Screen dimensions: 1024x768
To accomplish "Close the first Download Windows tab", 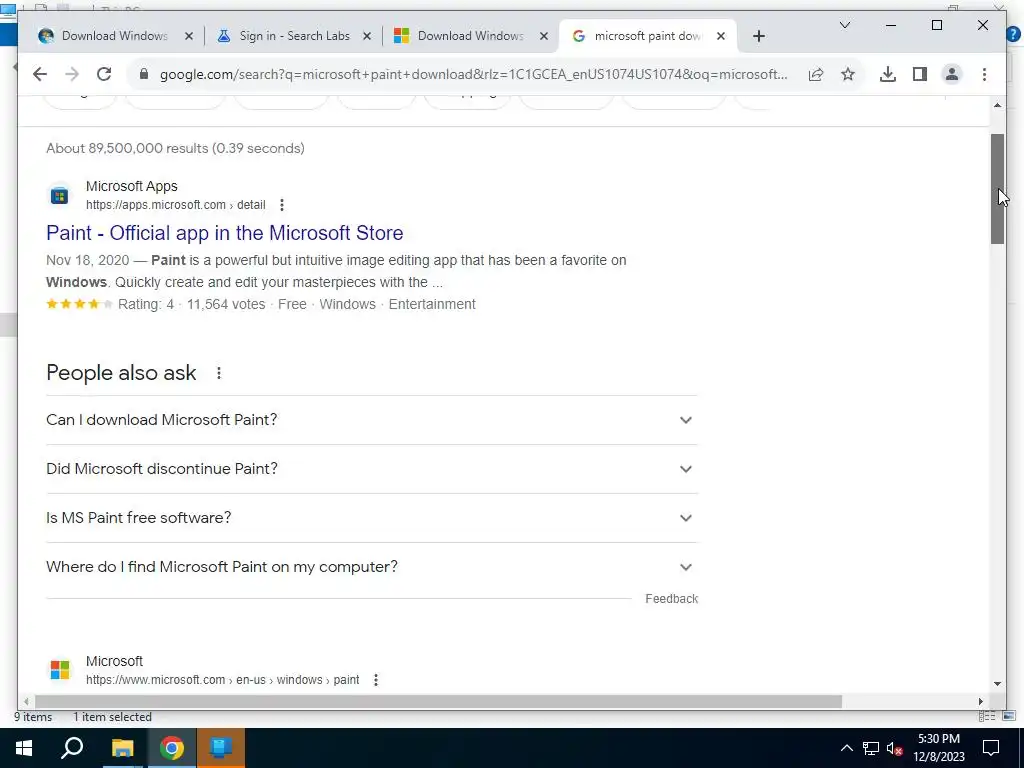I will pyautogui.click(x=189, y=37).
